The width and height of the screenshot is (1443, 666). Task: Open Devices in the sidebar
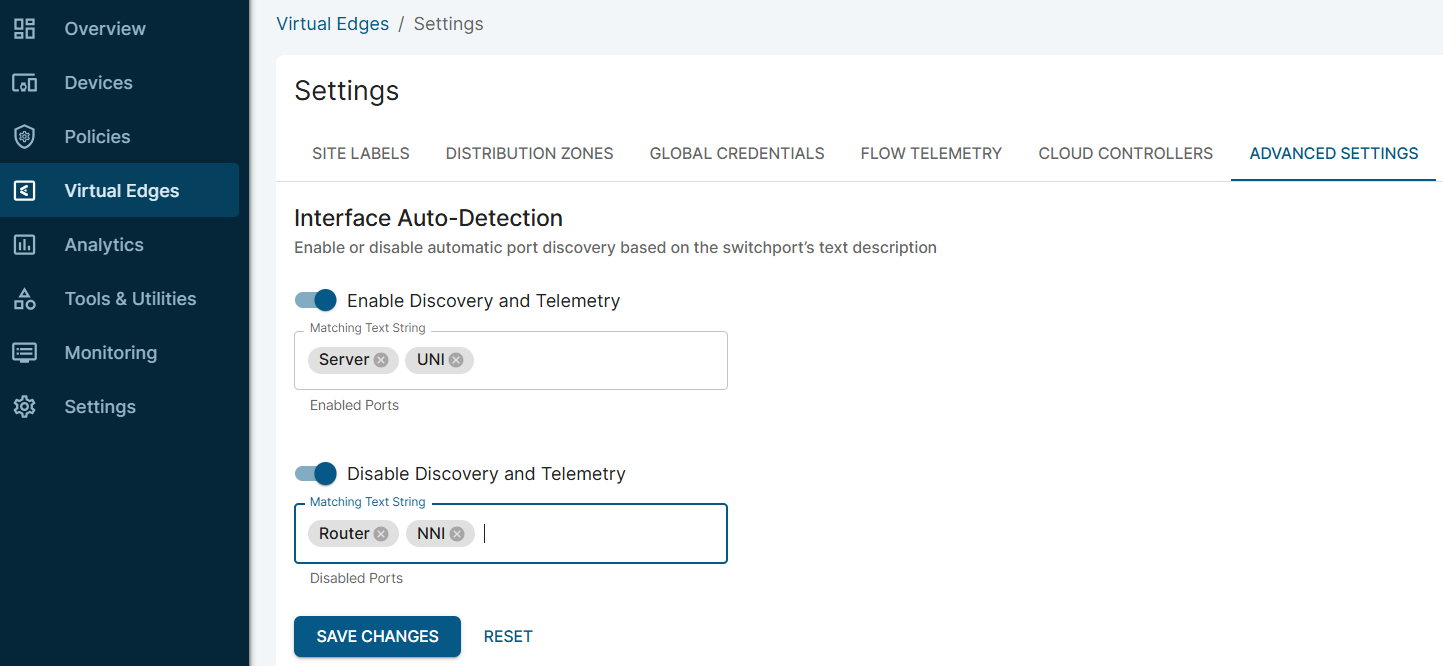(119, 83)
